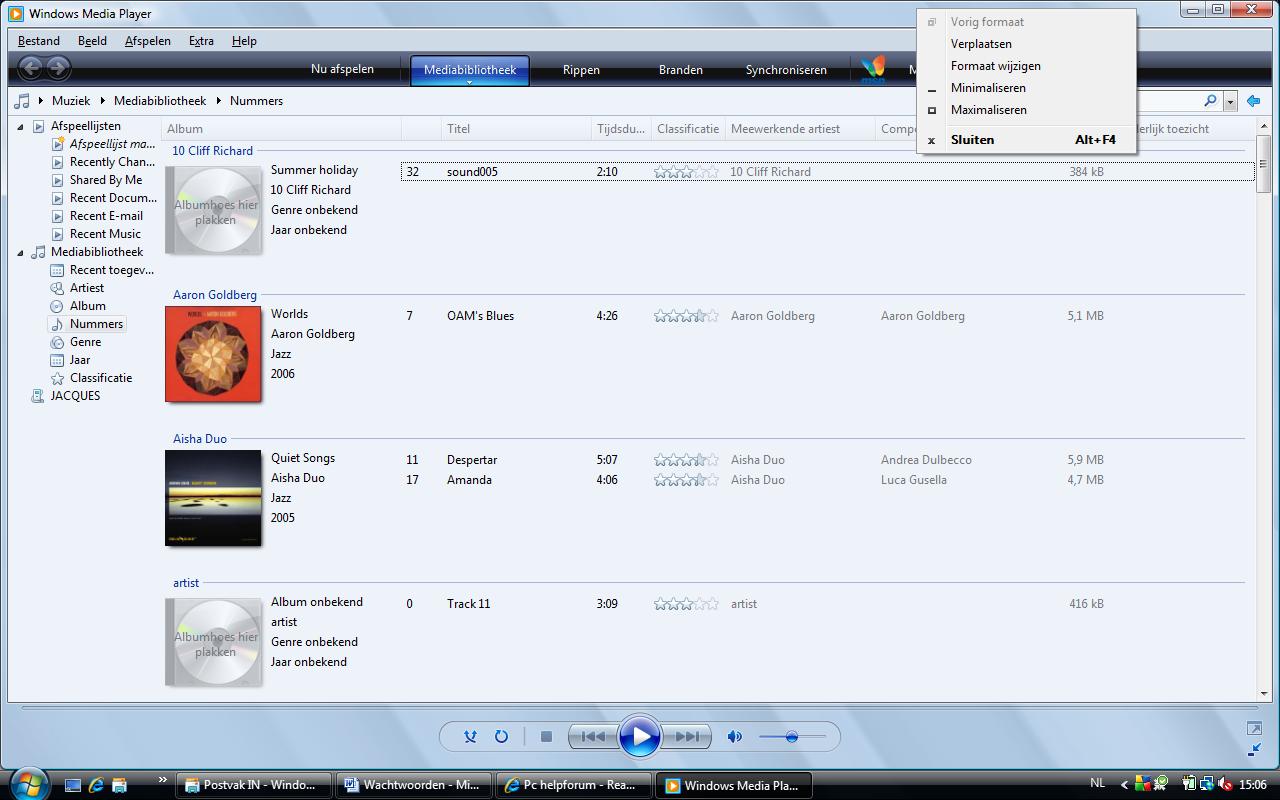The image size is (1280, 800).
Task: Go forward with the navigation arrow
Action: point(59,68)
